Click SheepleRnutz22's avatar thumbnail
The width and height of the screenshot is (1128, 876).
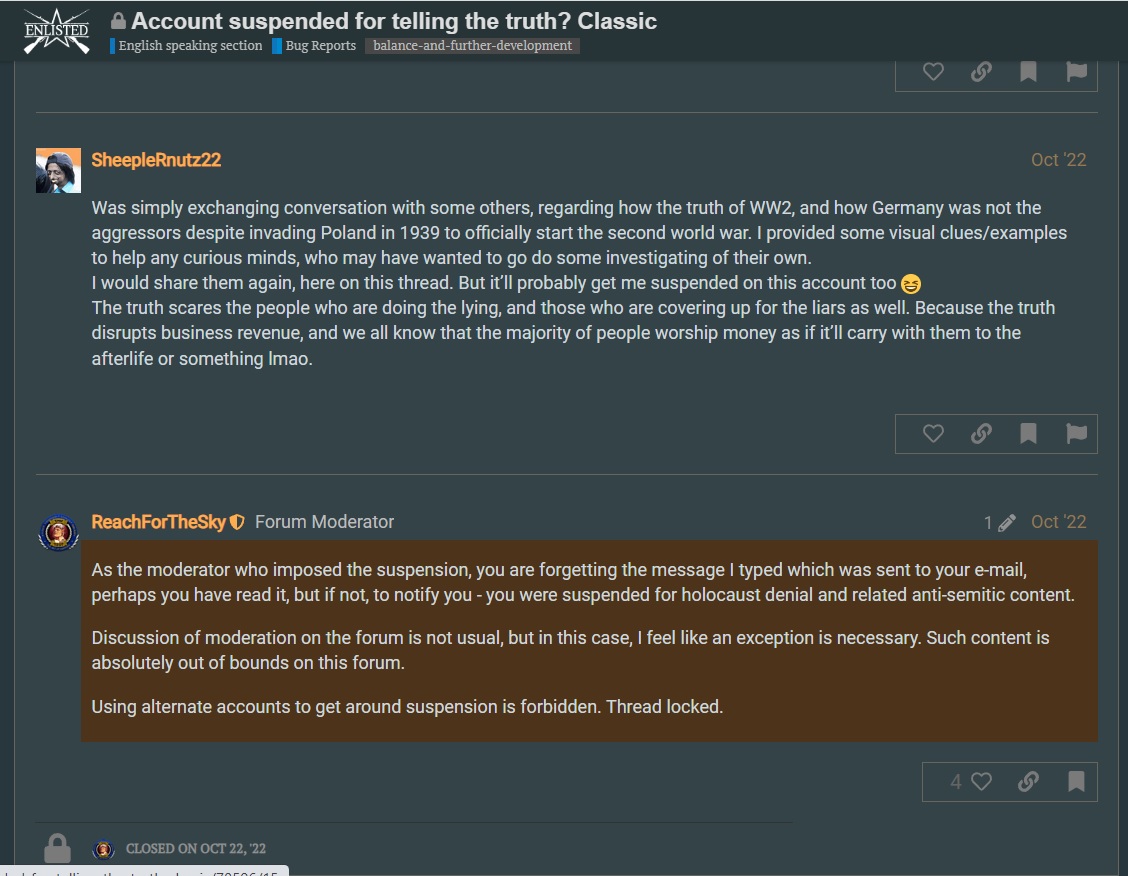[58, 170]
